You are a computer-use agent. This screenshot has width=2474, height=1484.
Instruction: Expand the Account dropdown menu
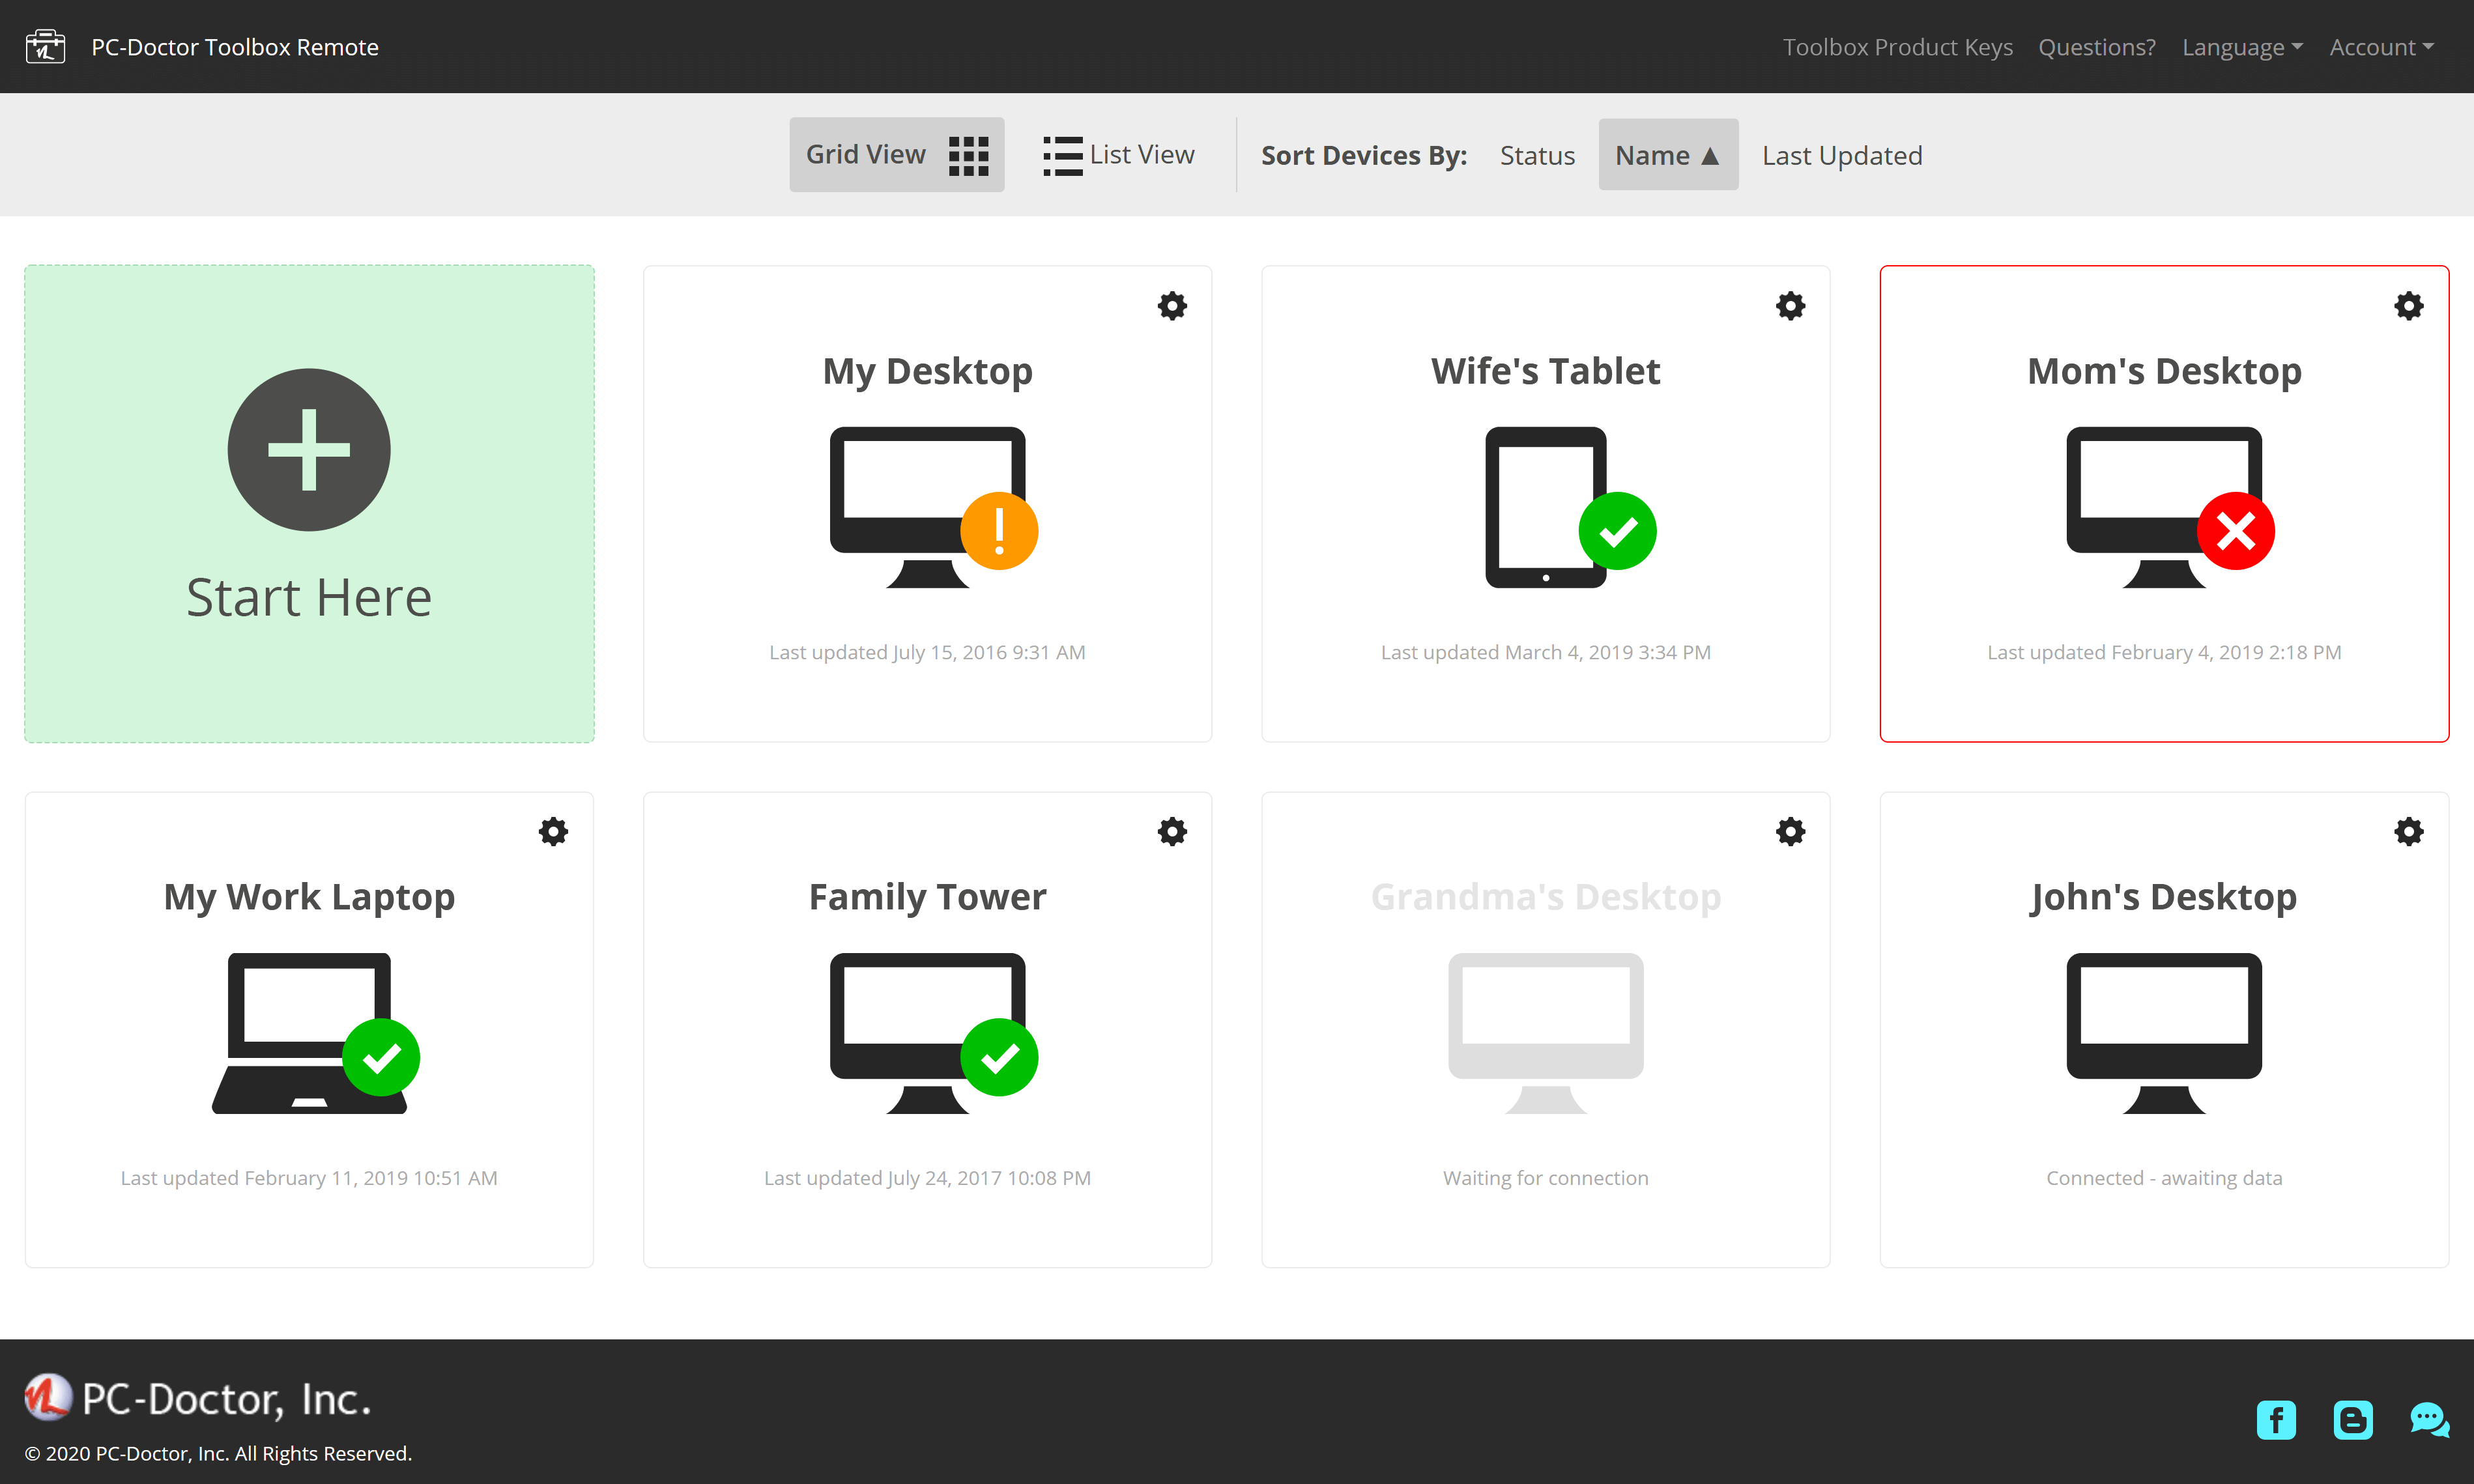click(x=2381, y=47)
